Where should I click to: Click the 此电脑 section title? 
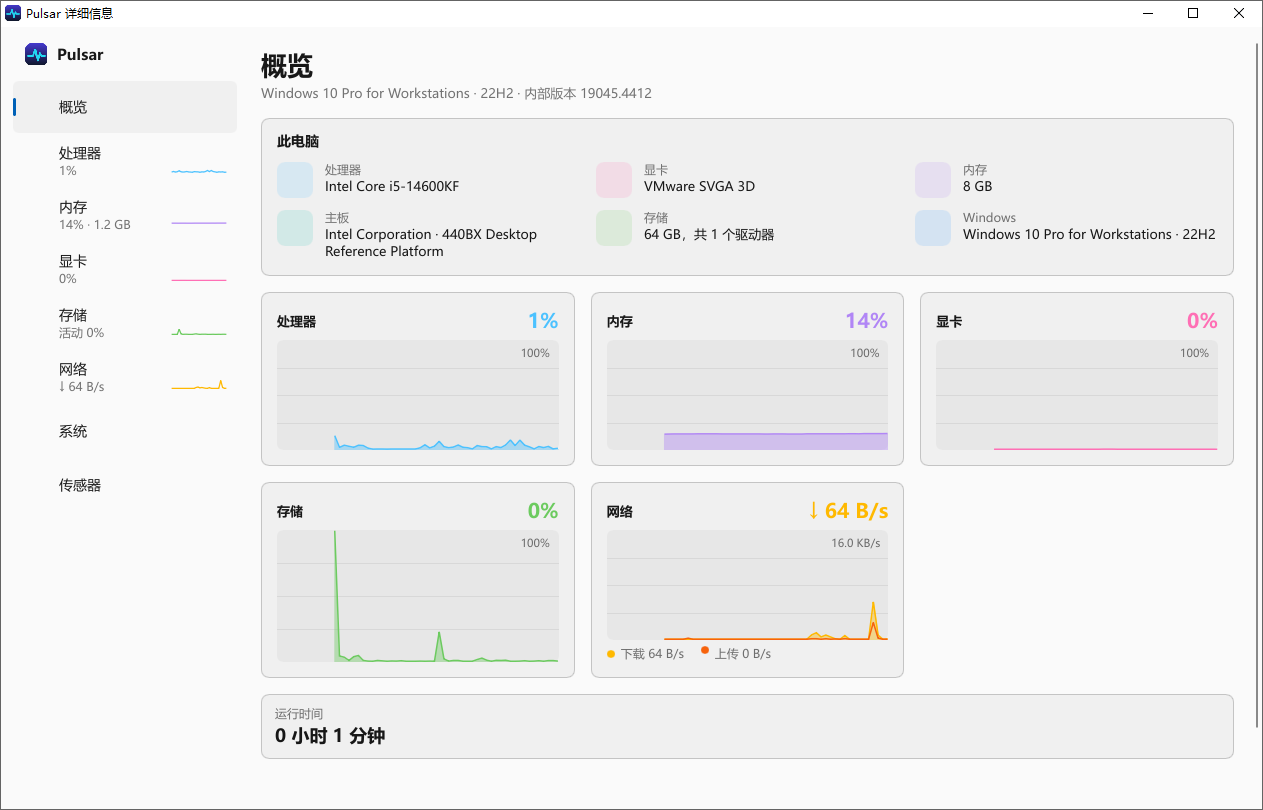(298, 142)
